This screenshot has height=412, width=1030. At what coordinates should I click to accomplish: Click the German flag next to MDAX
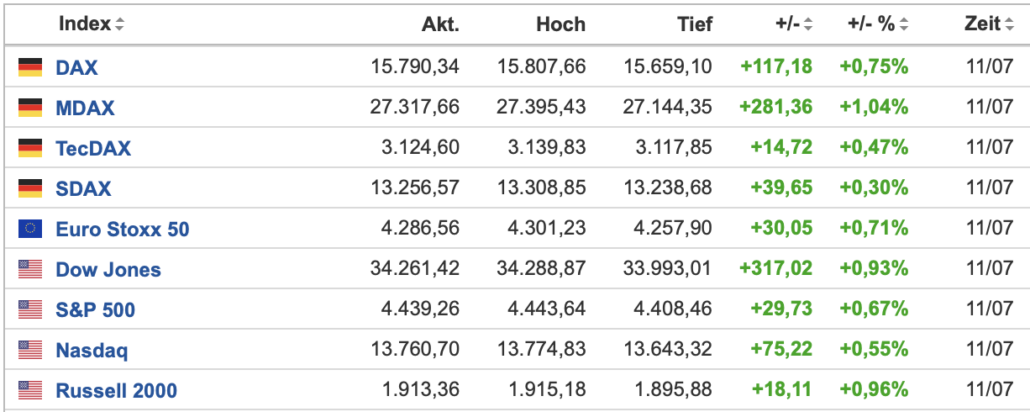30,107
